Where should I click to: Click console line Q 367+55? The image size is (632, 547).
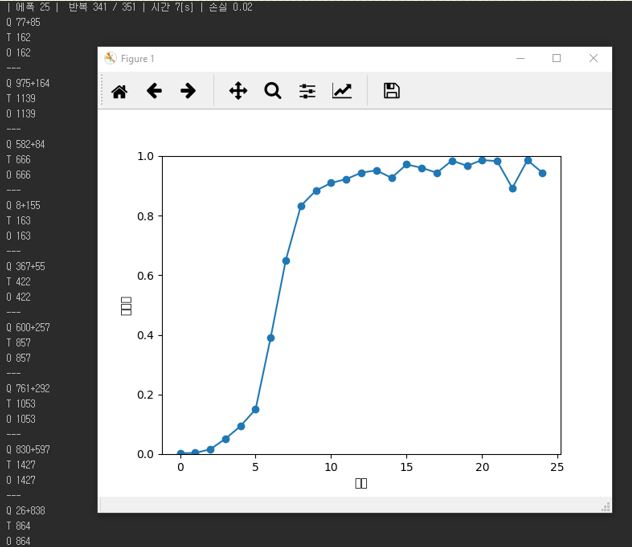coord(25,266)
